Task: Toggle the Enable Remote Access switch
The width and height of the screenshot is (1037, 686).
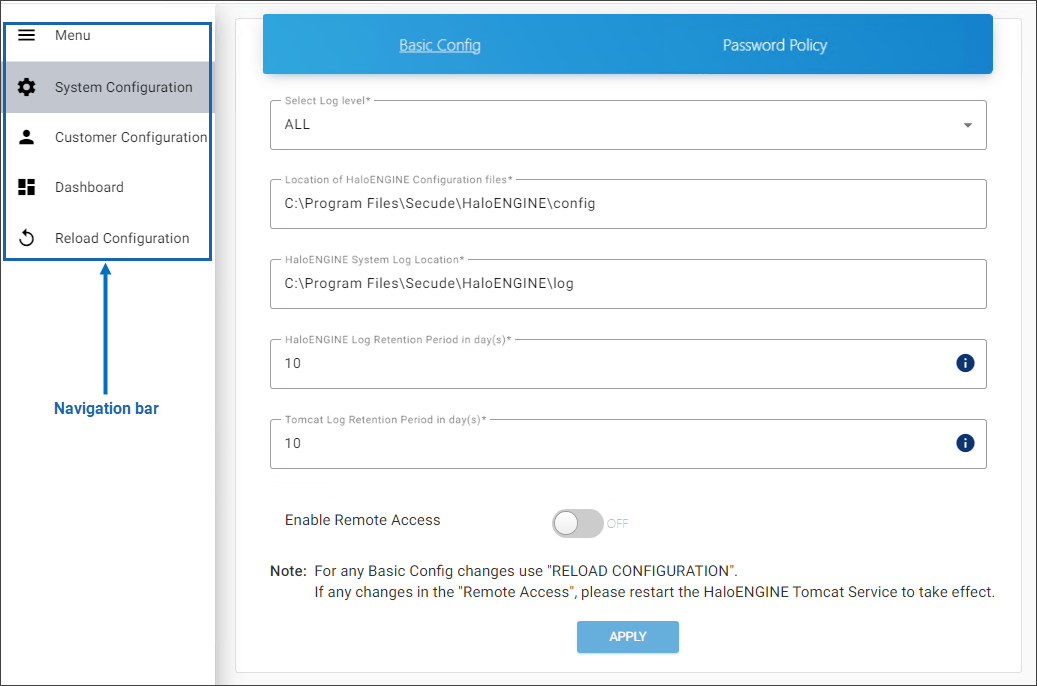Action: (578, 523)
